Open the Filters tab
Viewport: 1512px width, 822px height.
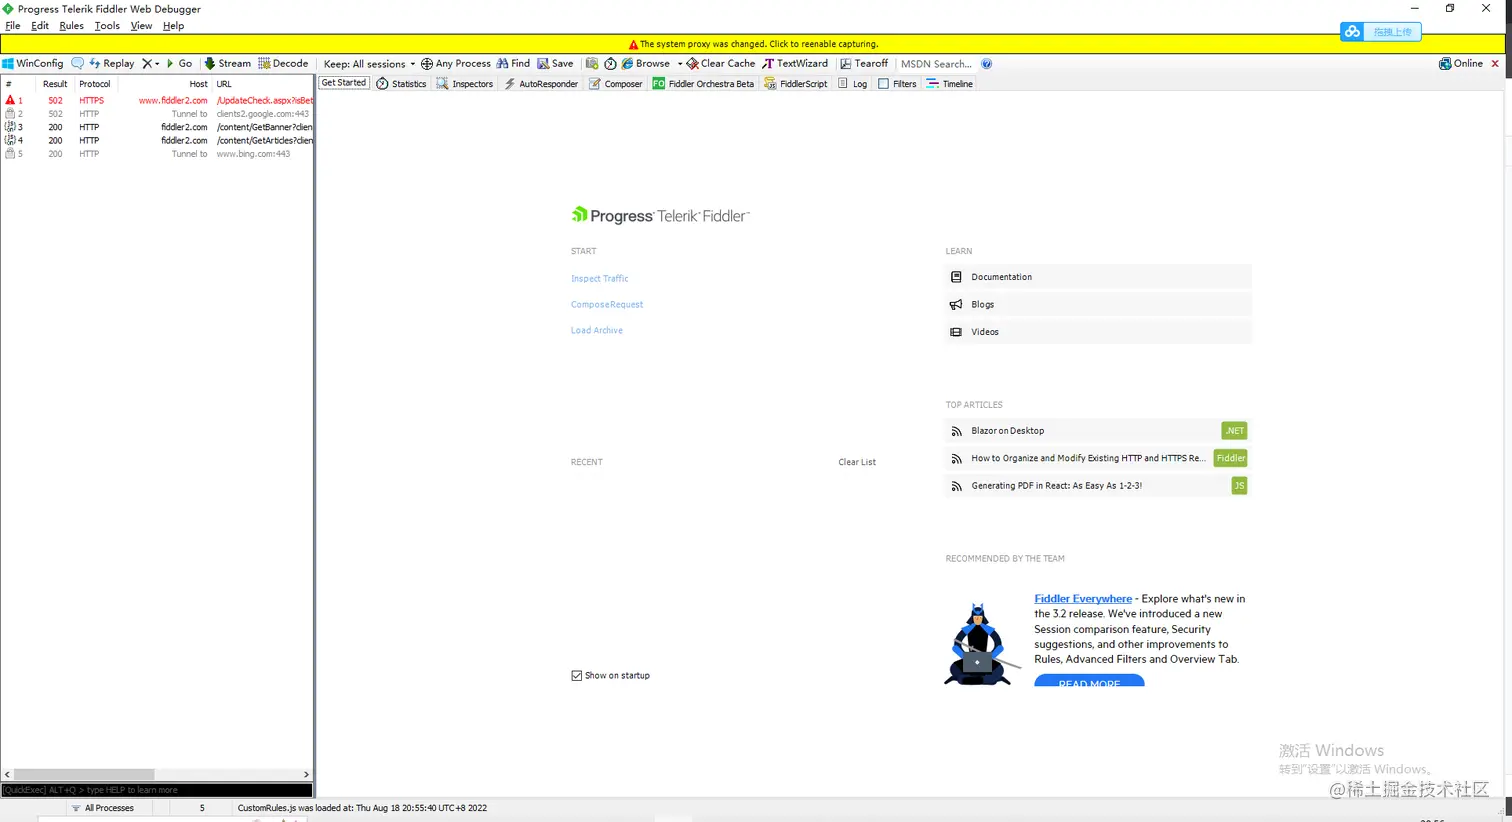(897, 84)
